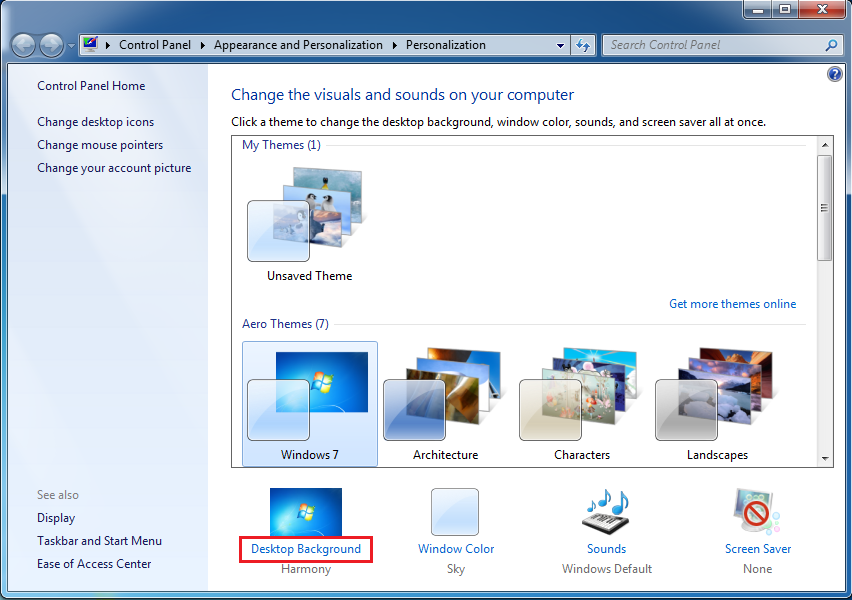Click the Back navigation arrow

(x=24, y=45)
